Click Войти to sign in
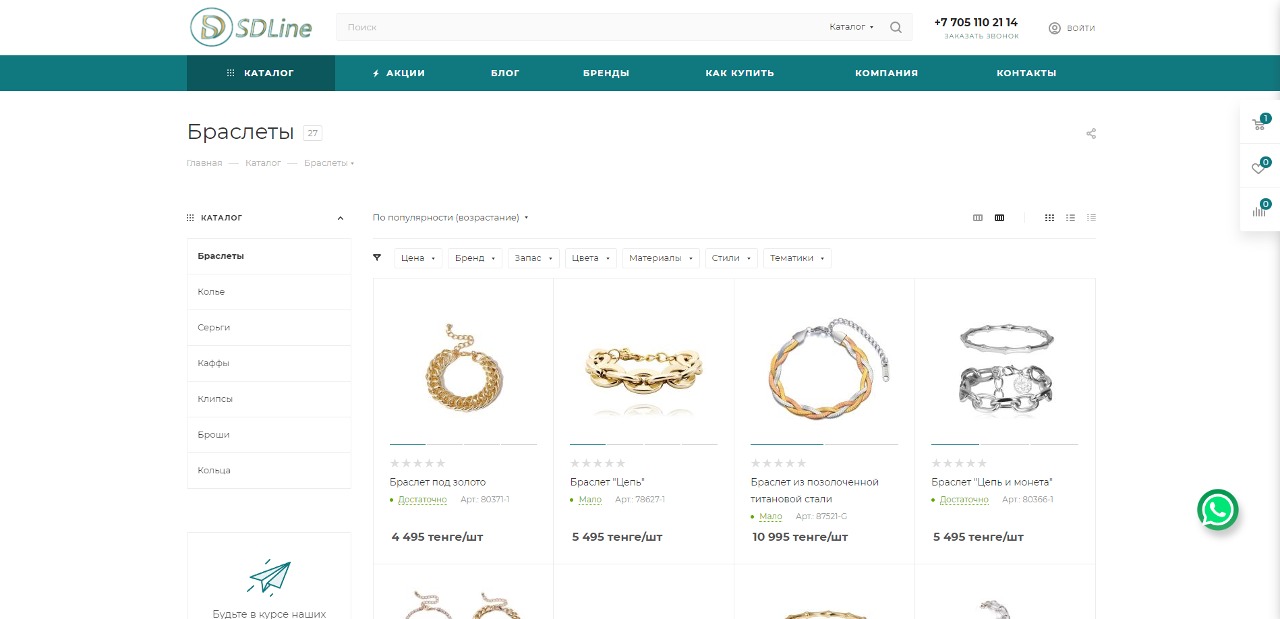Screen dimensions: 1280x619 pyautogui.click(x=1081, y=28)
